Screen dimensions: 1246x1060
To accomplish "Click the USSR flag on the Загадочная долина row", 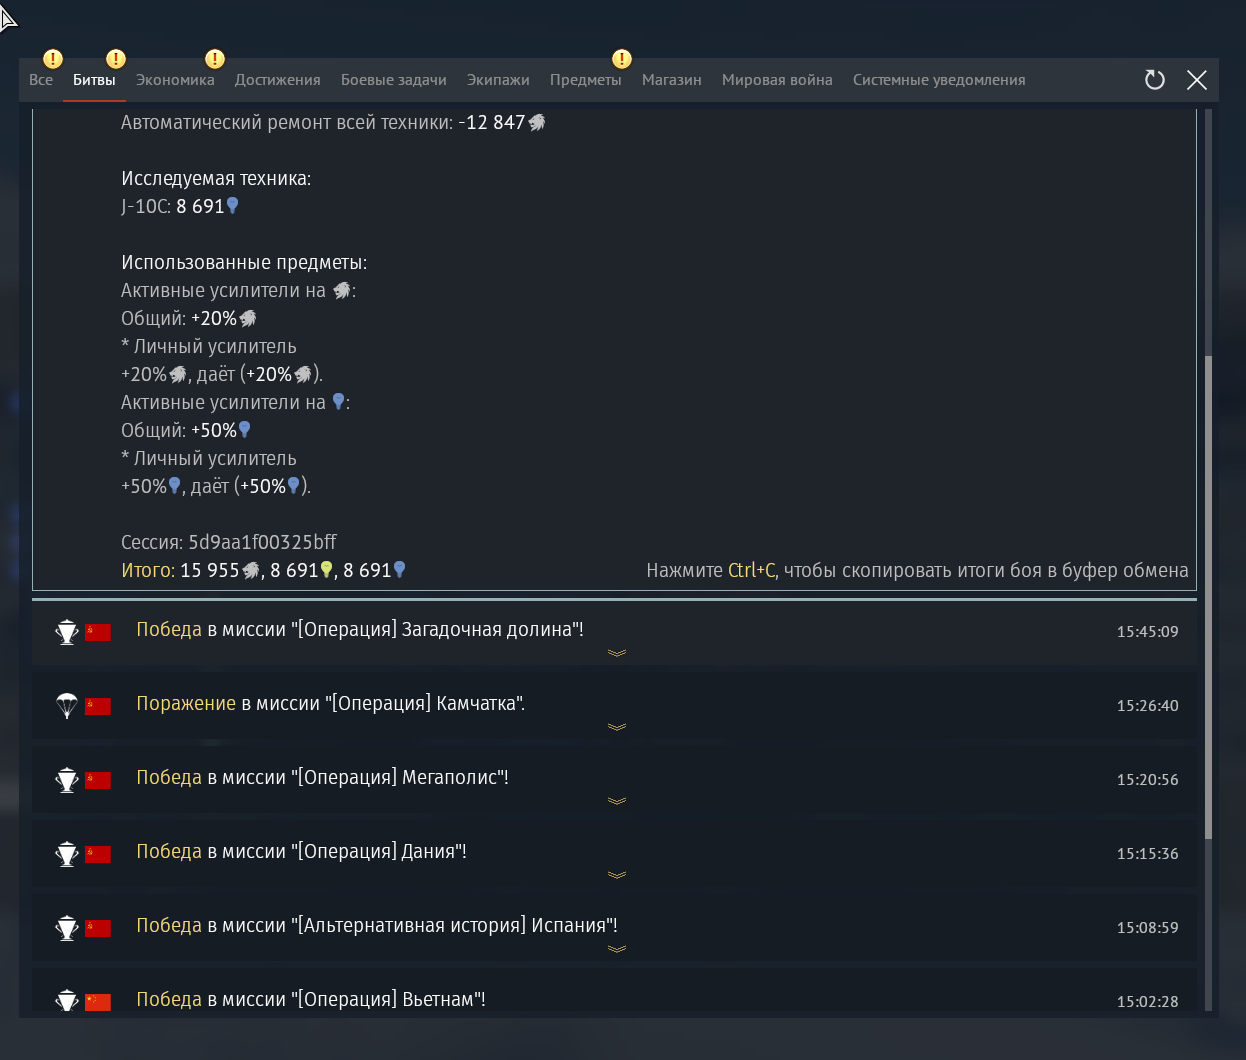I will coord(98,632).
